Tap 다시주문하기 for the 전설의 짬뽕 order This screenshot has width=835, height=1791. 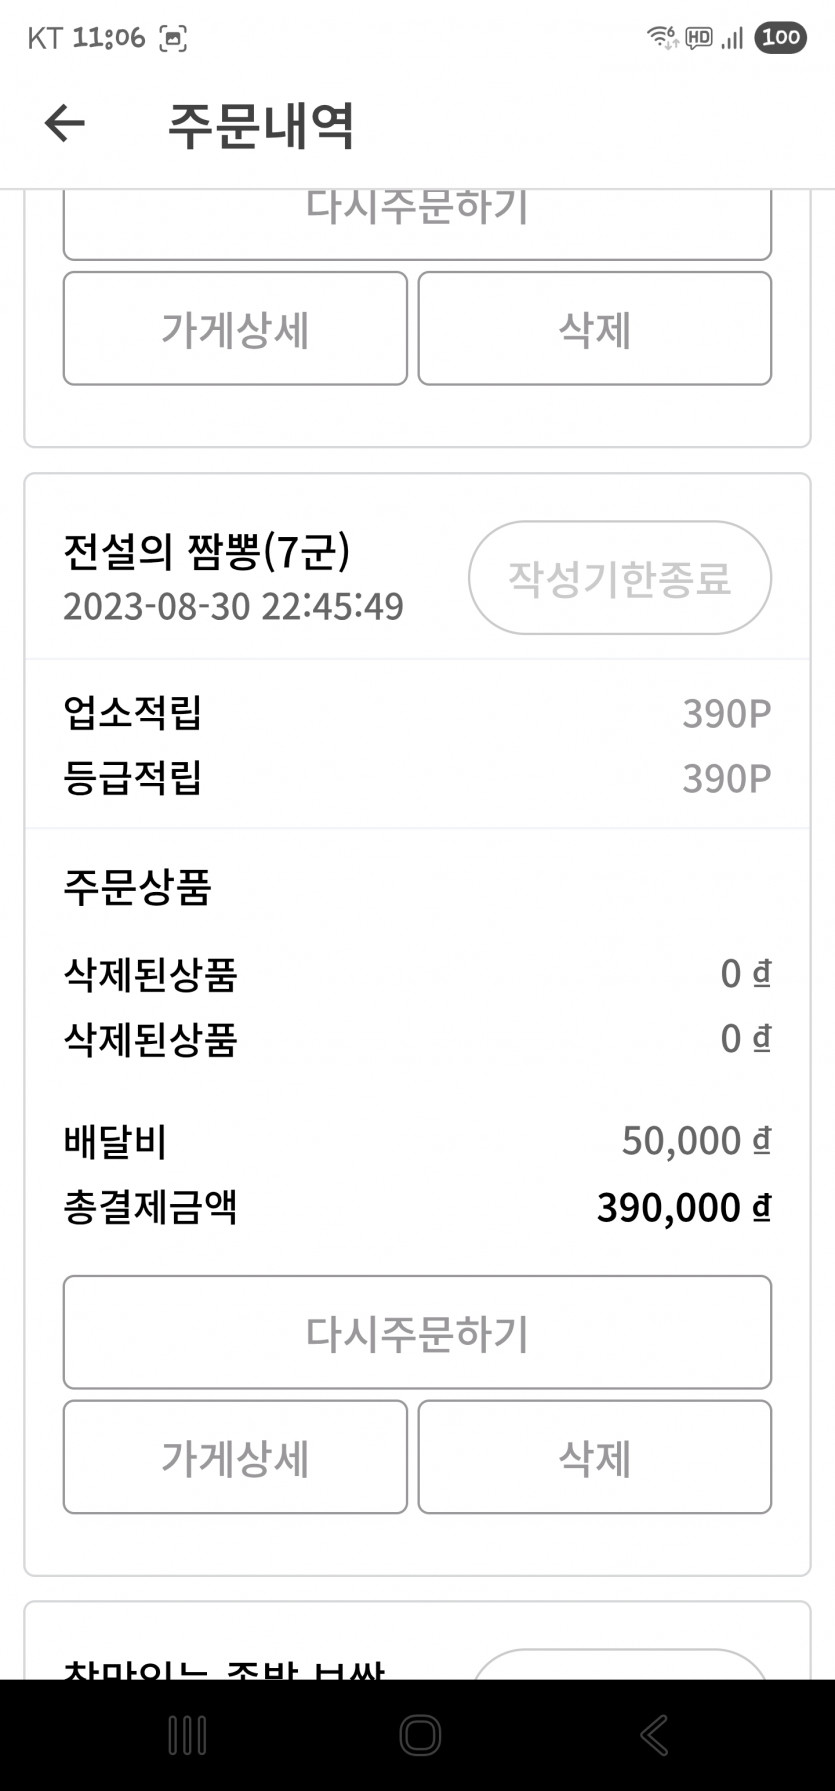coord(417,1332)
